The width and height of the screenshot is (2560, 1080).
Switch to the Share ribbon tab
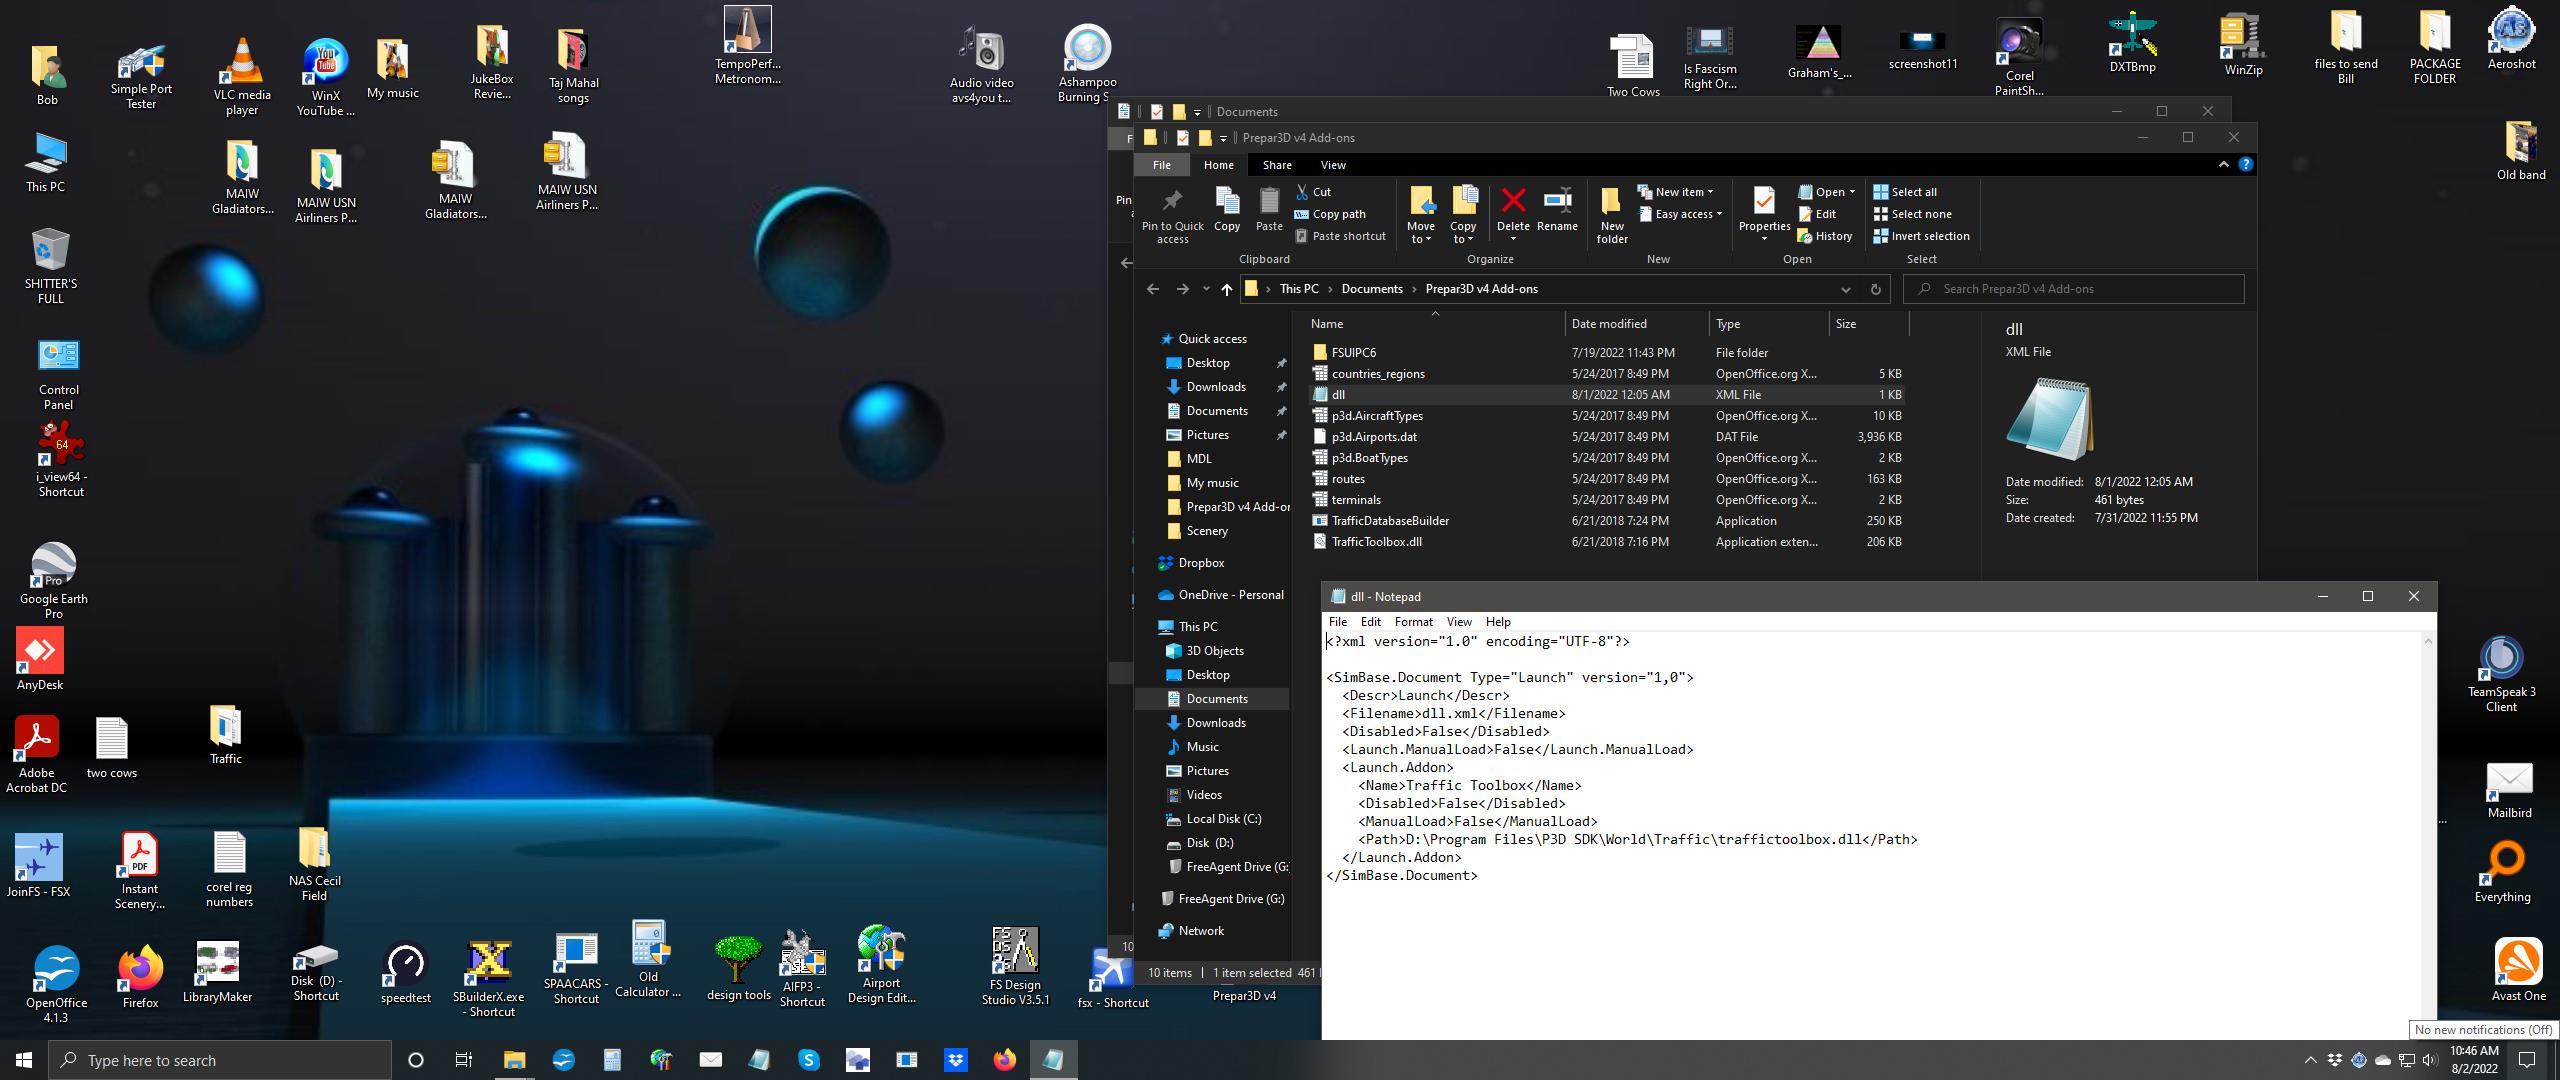(1276, 165)
